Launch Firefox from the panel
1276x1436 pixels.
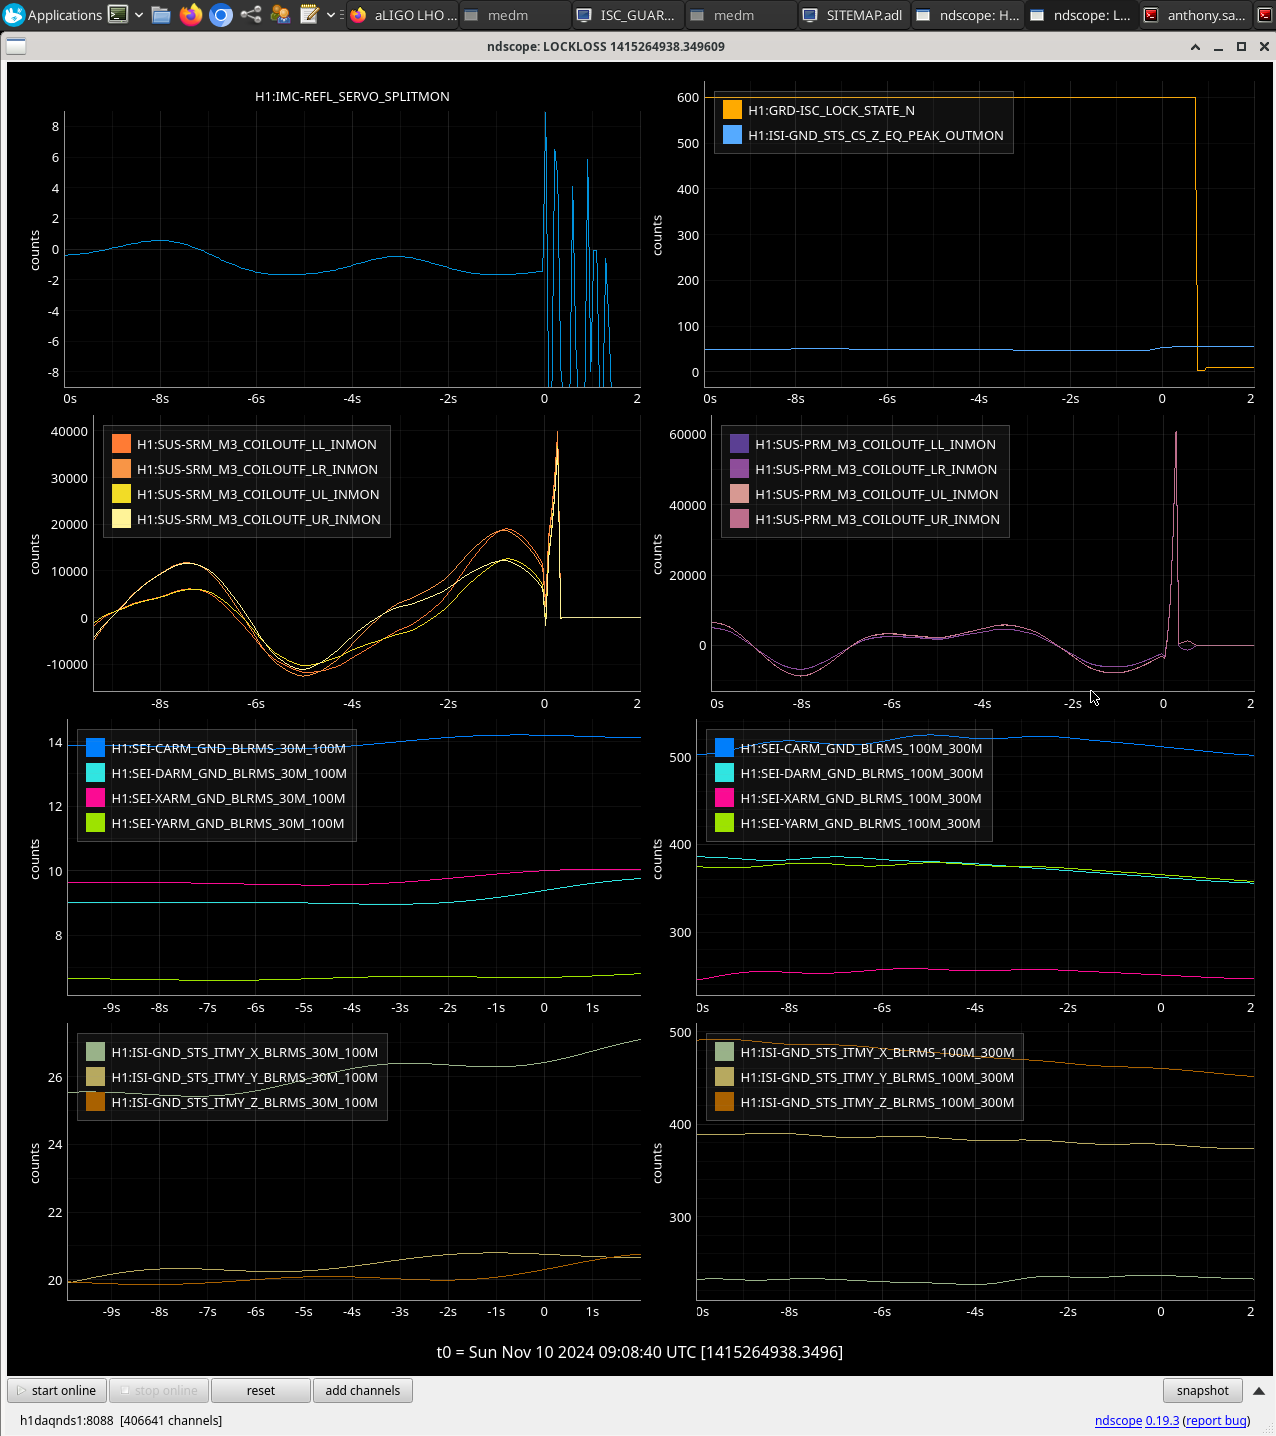click(x=191, y=15)
